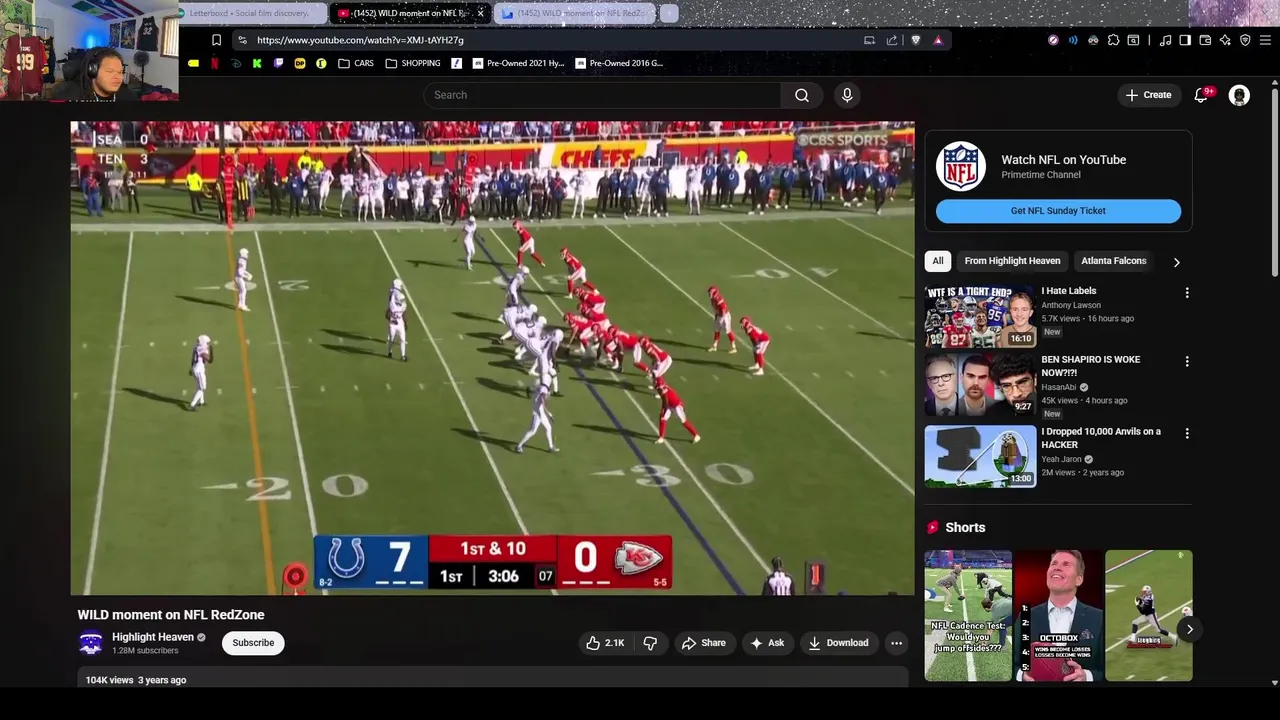
Task: Open Highlight Heaven channel name link
Action: pyautogui.click(x=152, y=637)
